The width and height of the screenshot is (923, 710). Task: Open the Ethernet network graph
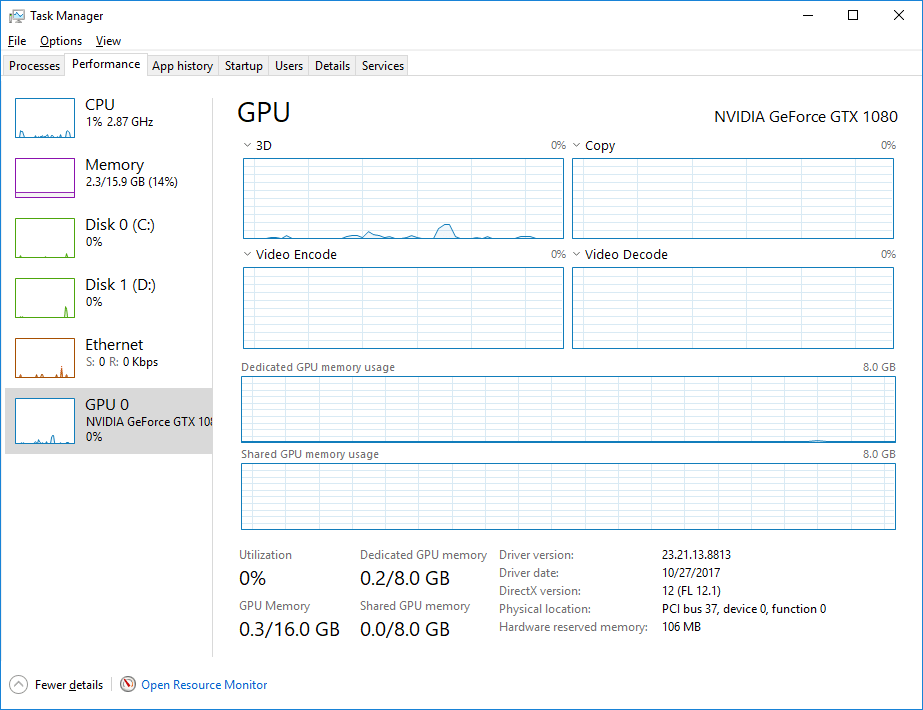point(110,355)
